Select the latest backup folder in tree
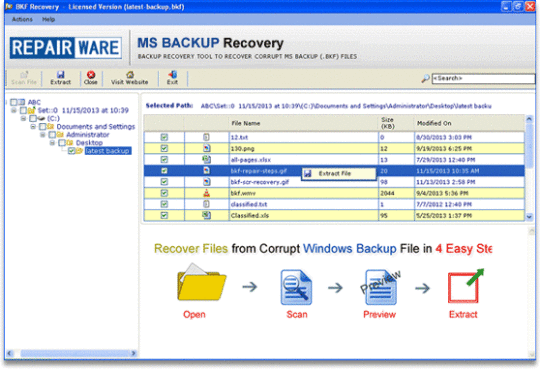This screenshot has height=369, width=540. pyautogui.click(x=107, y=151)
